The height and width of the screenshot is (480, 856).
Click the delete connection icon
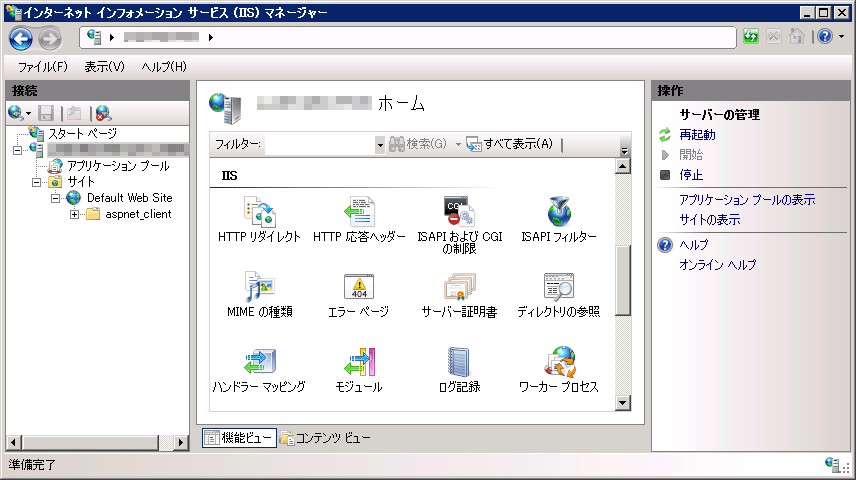103,113
